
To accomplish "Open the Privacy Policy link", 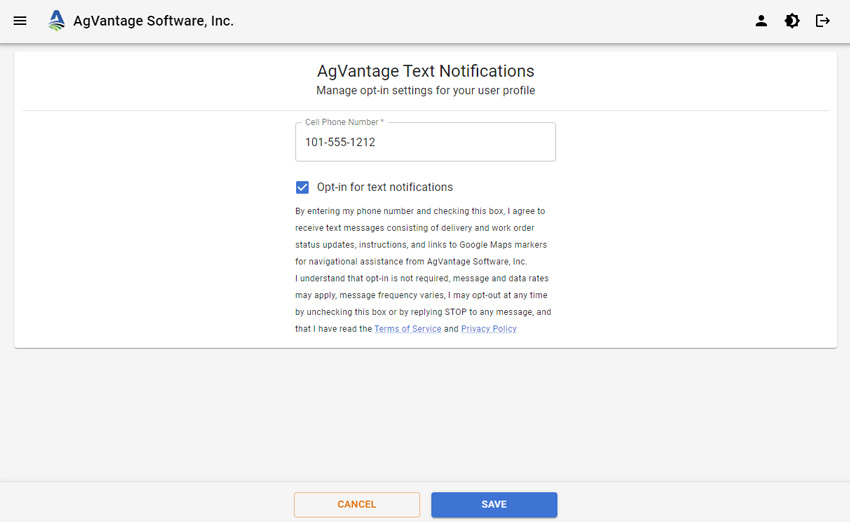I will (488, 328).
